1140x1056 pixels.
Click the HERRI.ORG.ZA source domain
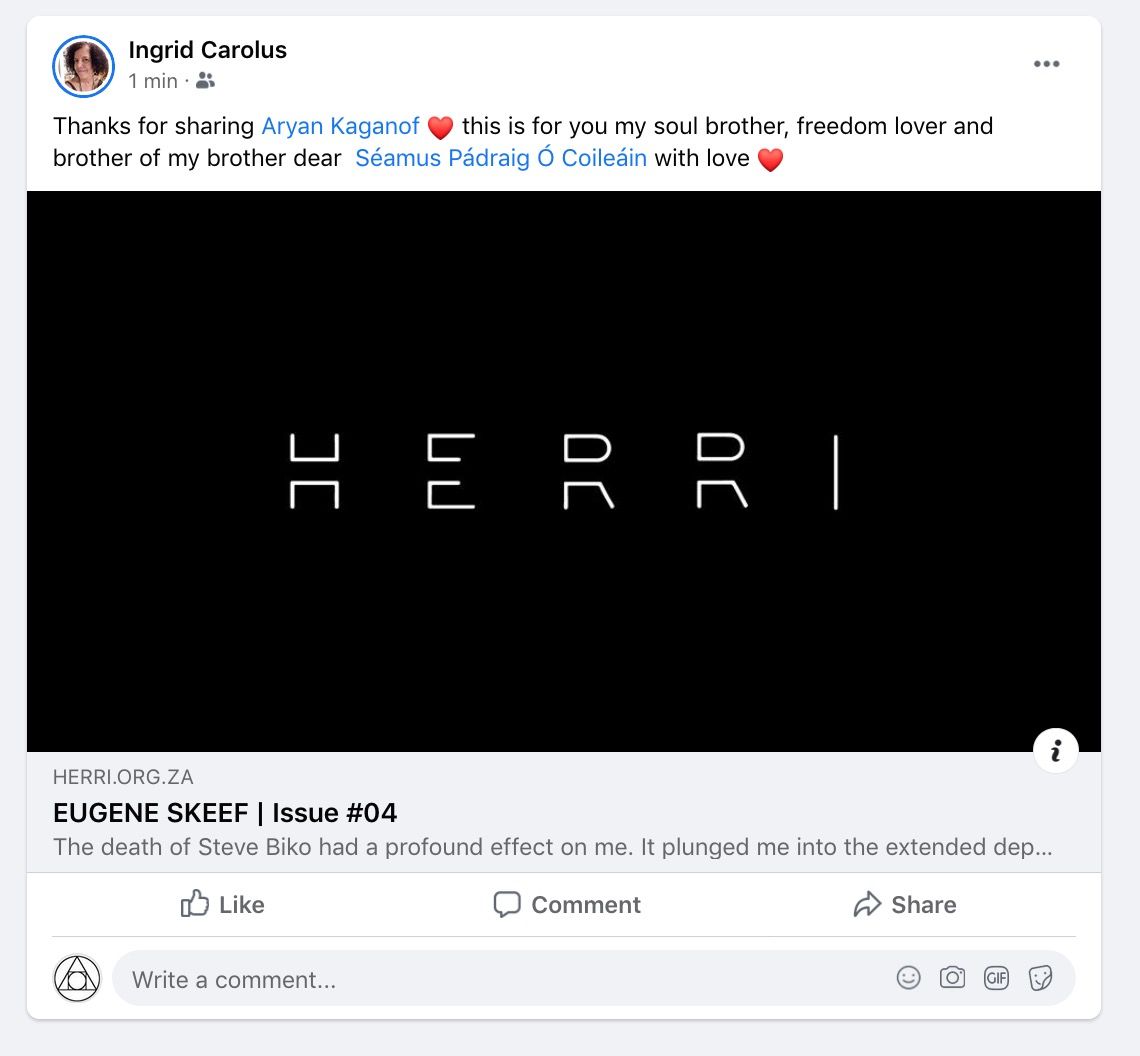123,777
